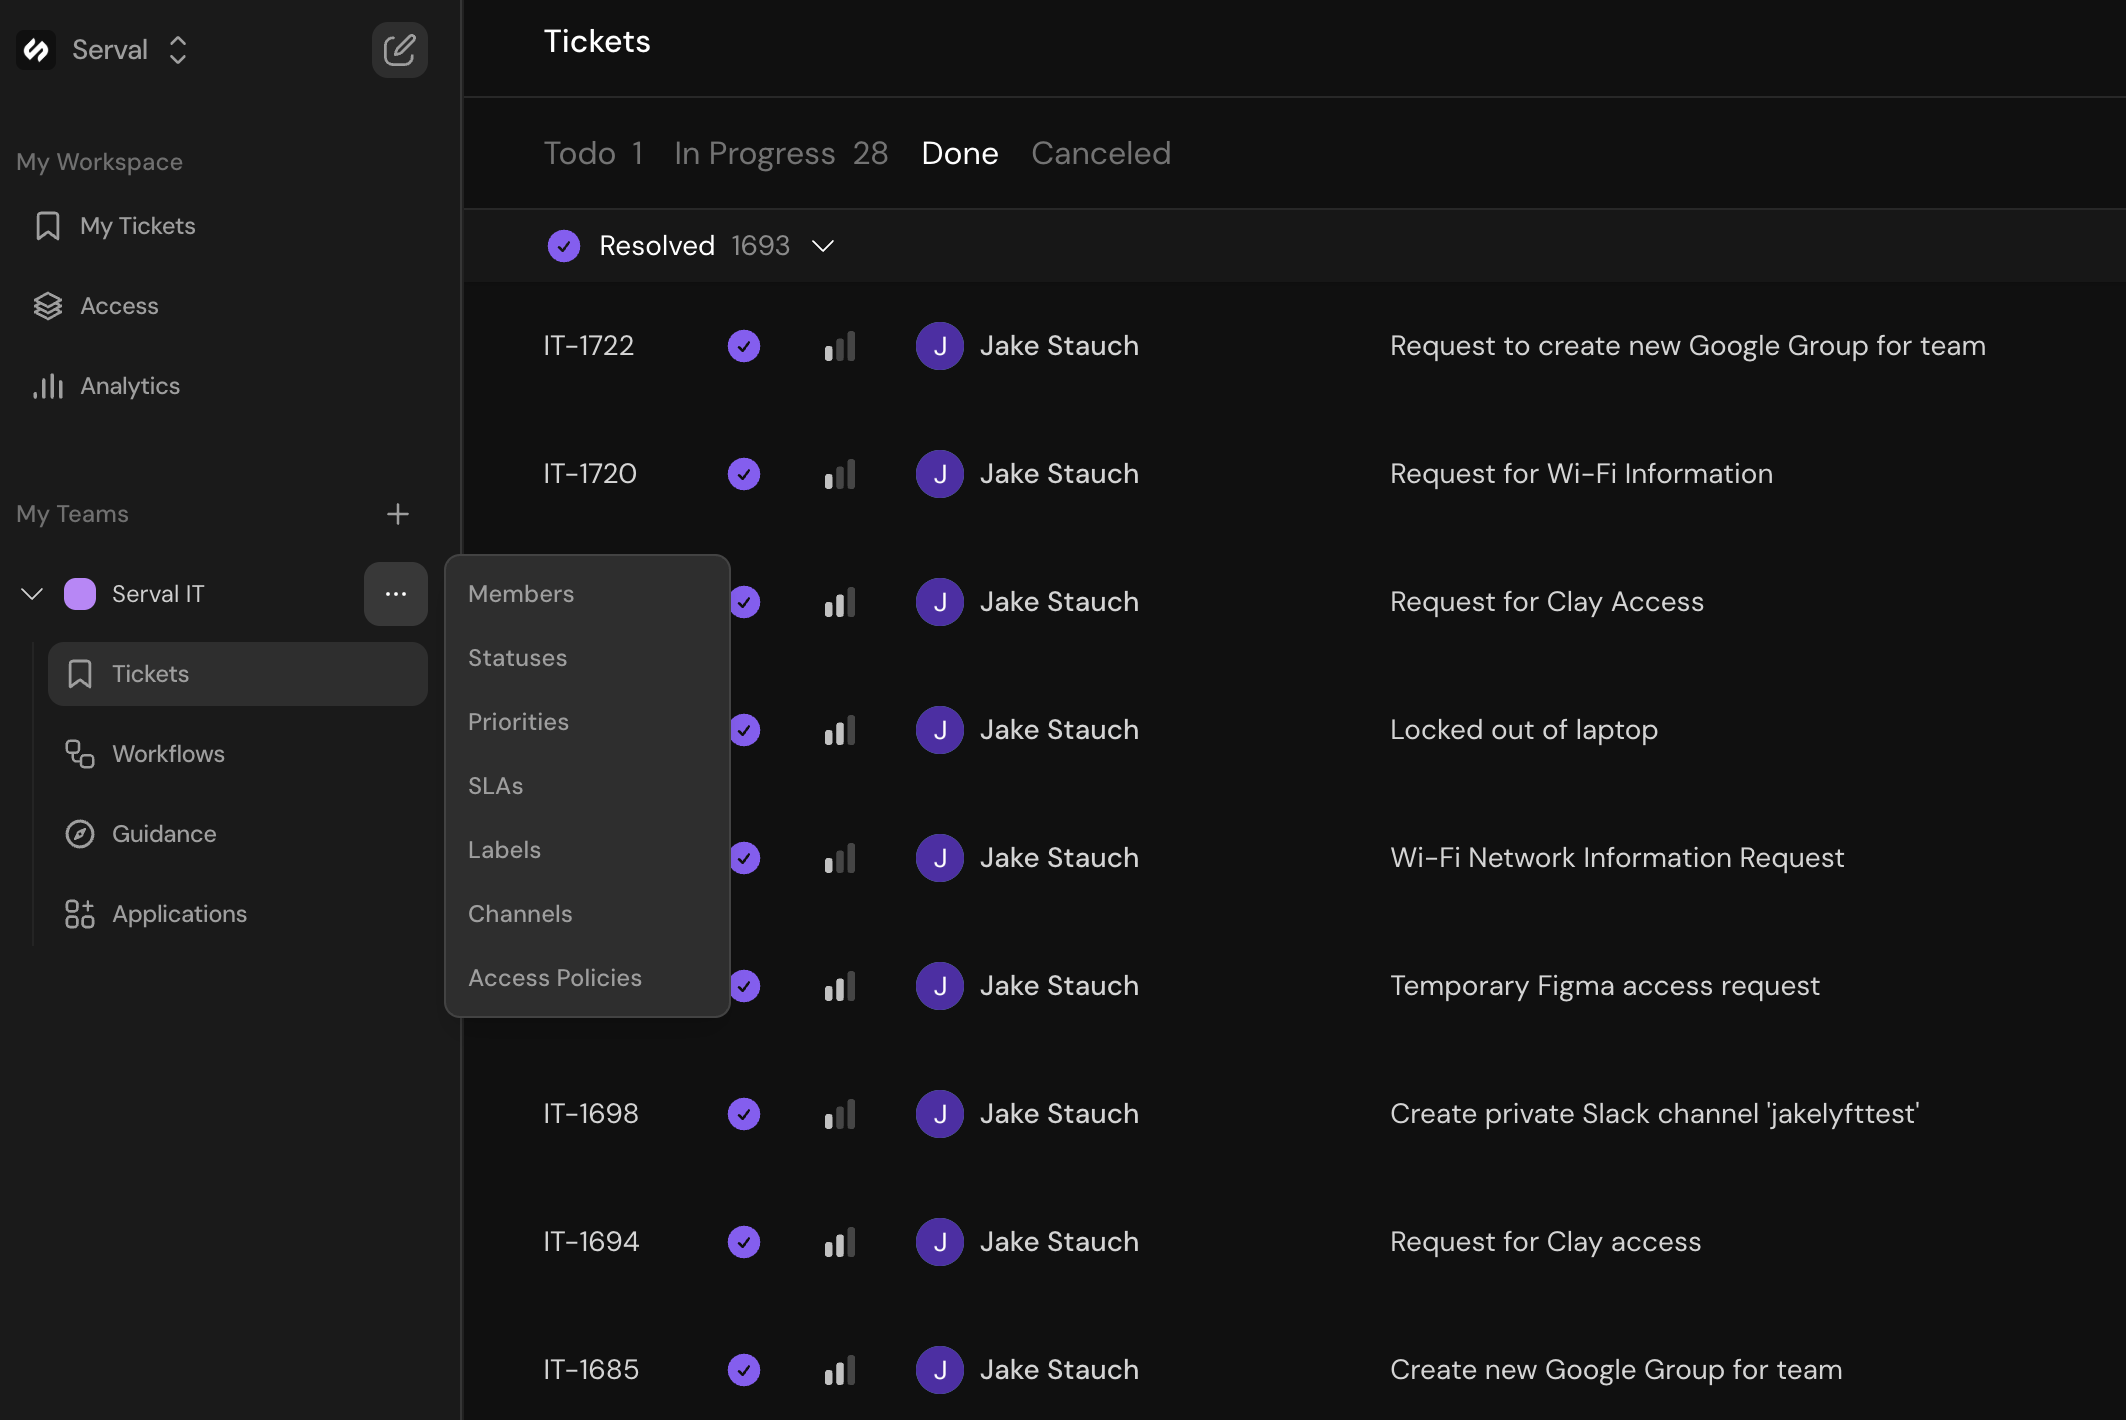Toggle the done checkmark on IT-1685
The height and width of the screenshot is (1420, 2126).
(x=743, y=1369)
